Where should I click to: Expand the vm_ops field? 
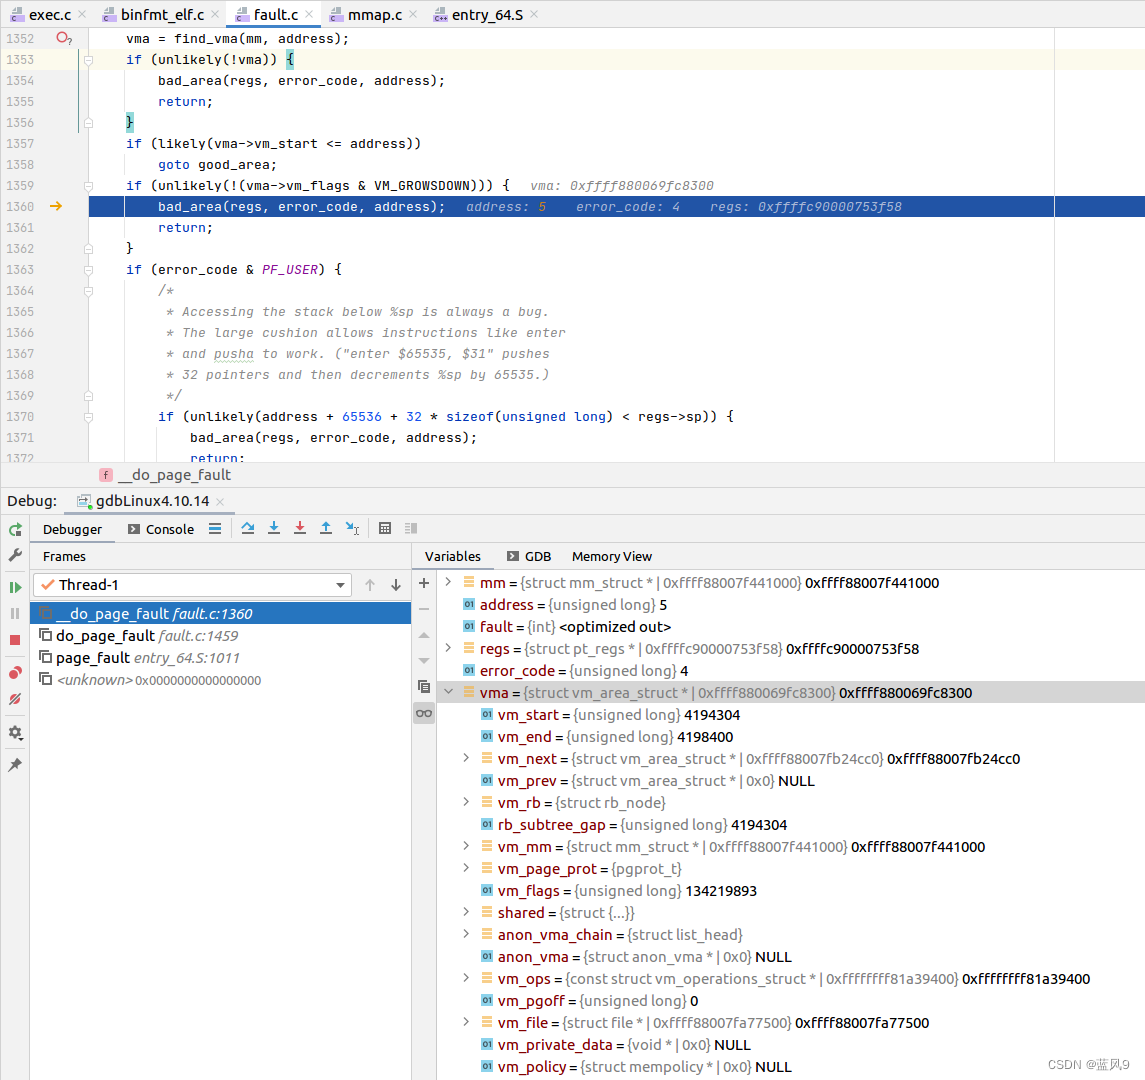click(466, 977)
